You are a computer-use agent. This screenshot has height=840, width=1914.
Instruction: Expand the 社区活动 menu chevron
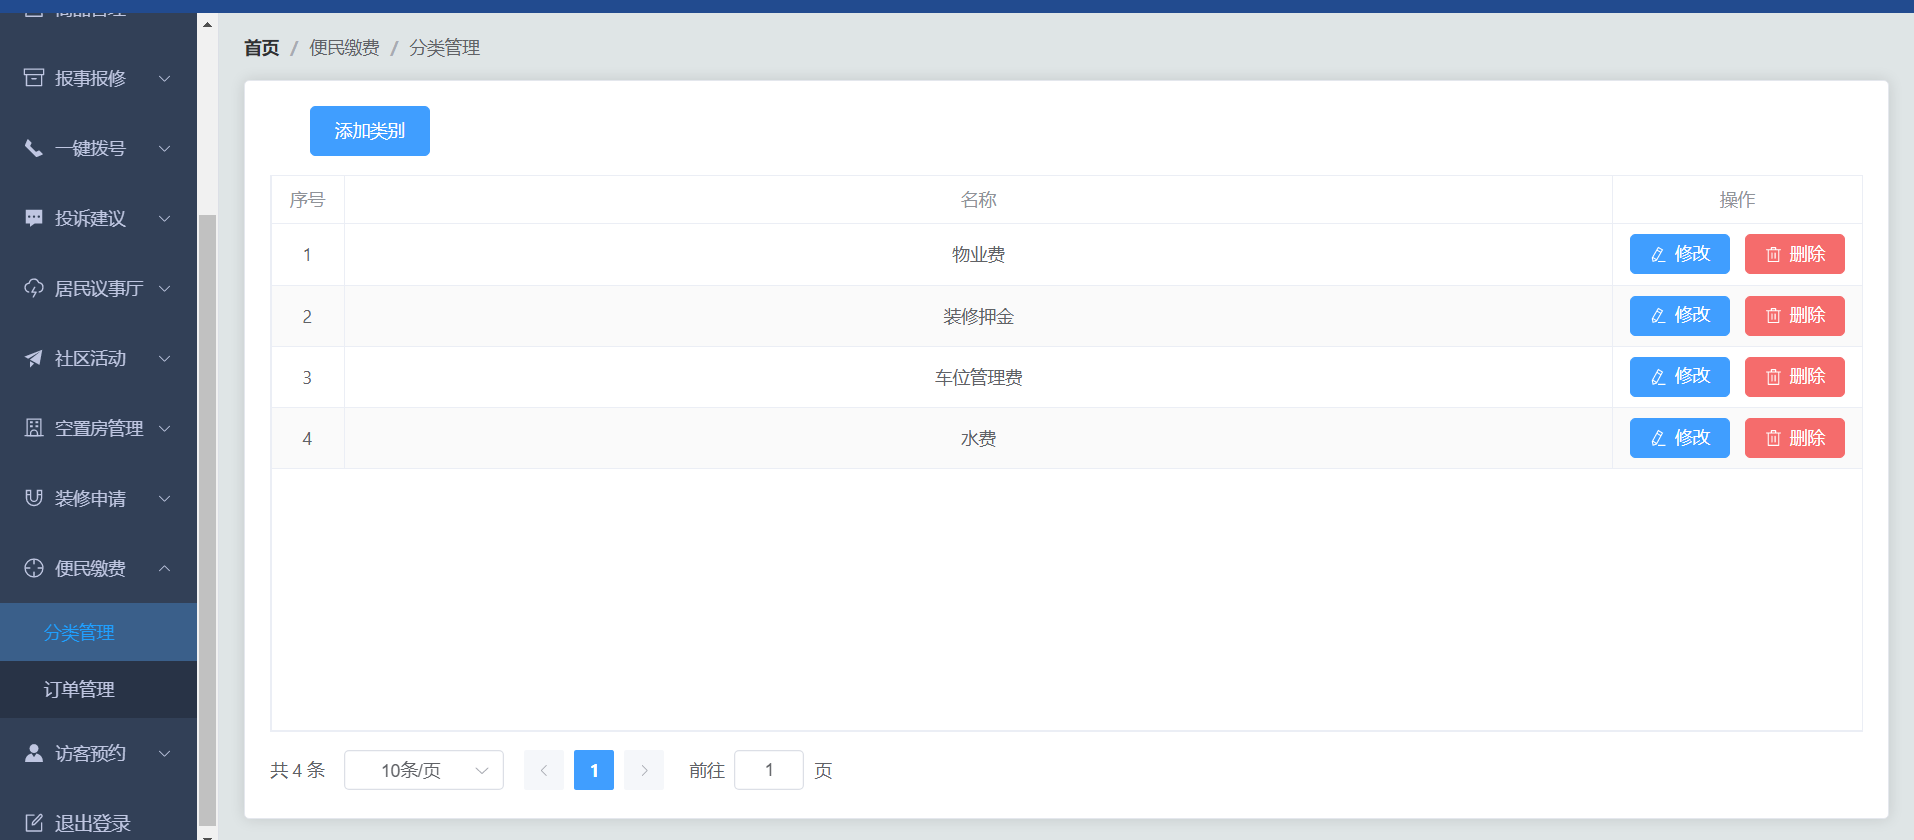click(165, 358)
